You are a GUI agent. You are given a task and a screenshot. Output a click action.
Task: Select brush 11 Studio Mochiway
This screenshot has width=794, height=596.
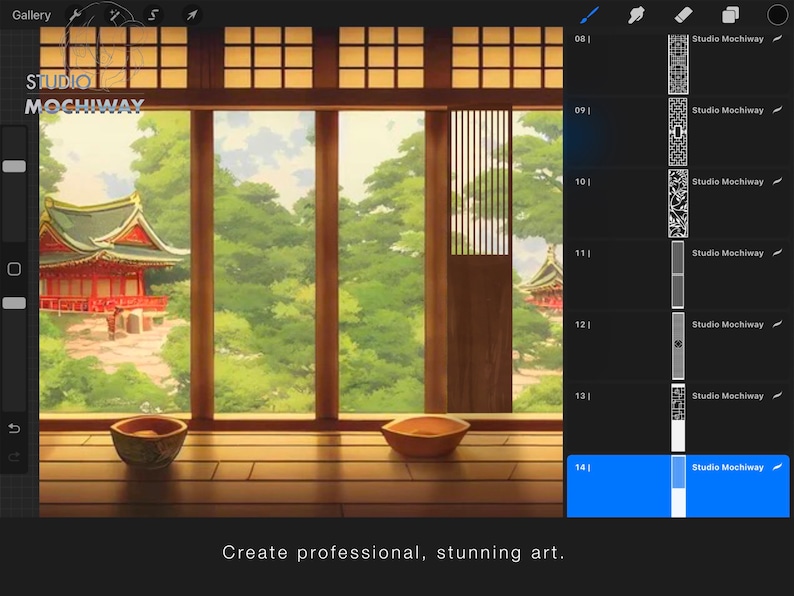[x=678, y=275]
